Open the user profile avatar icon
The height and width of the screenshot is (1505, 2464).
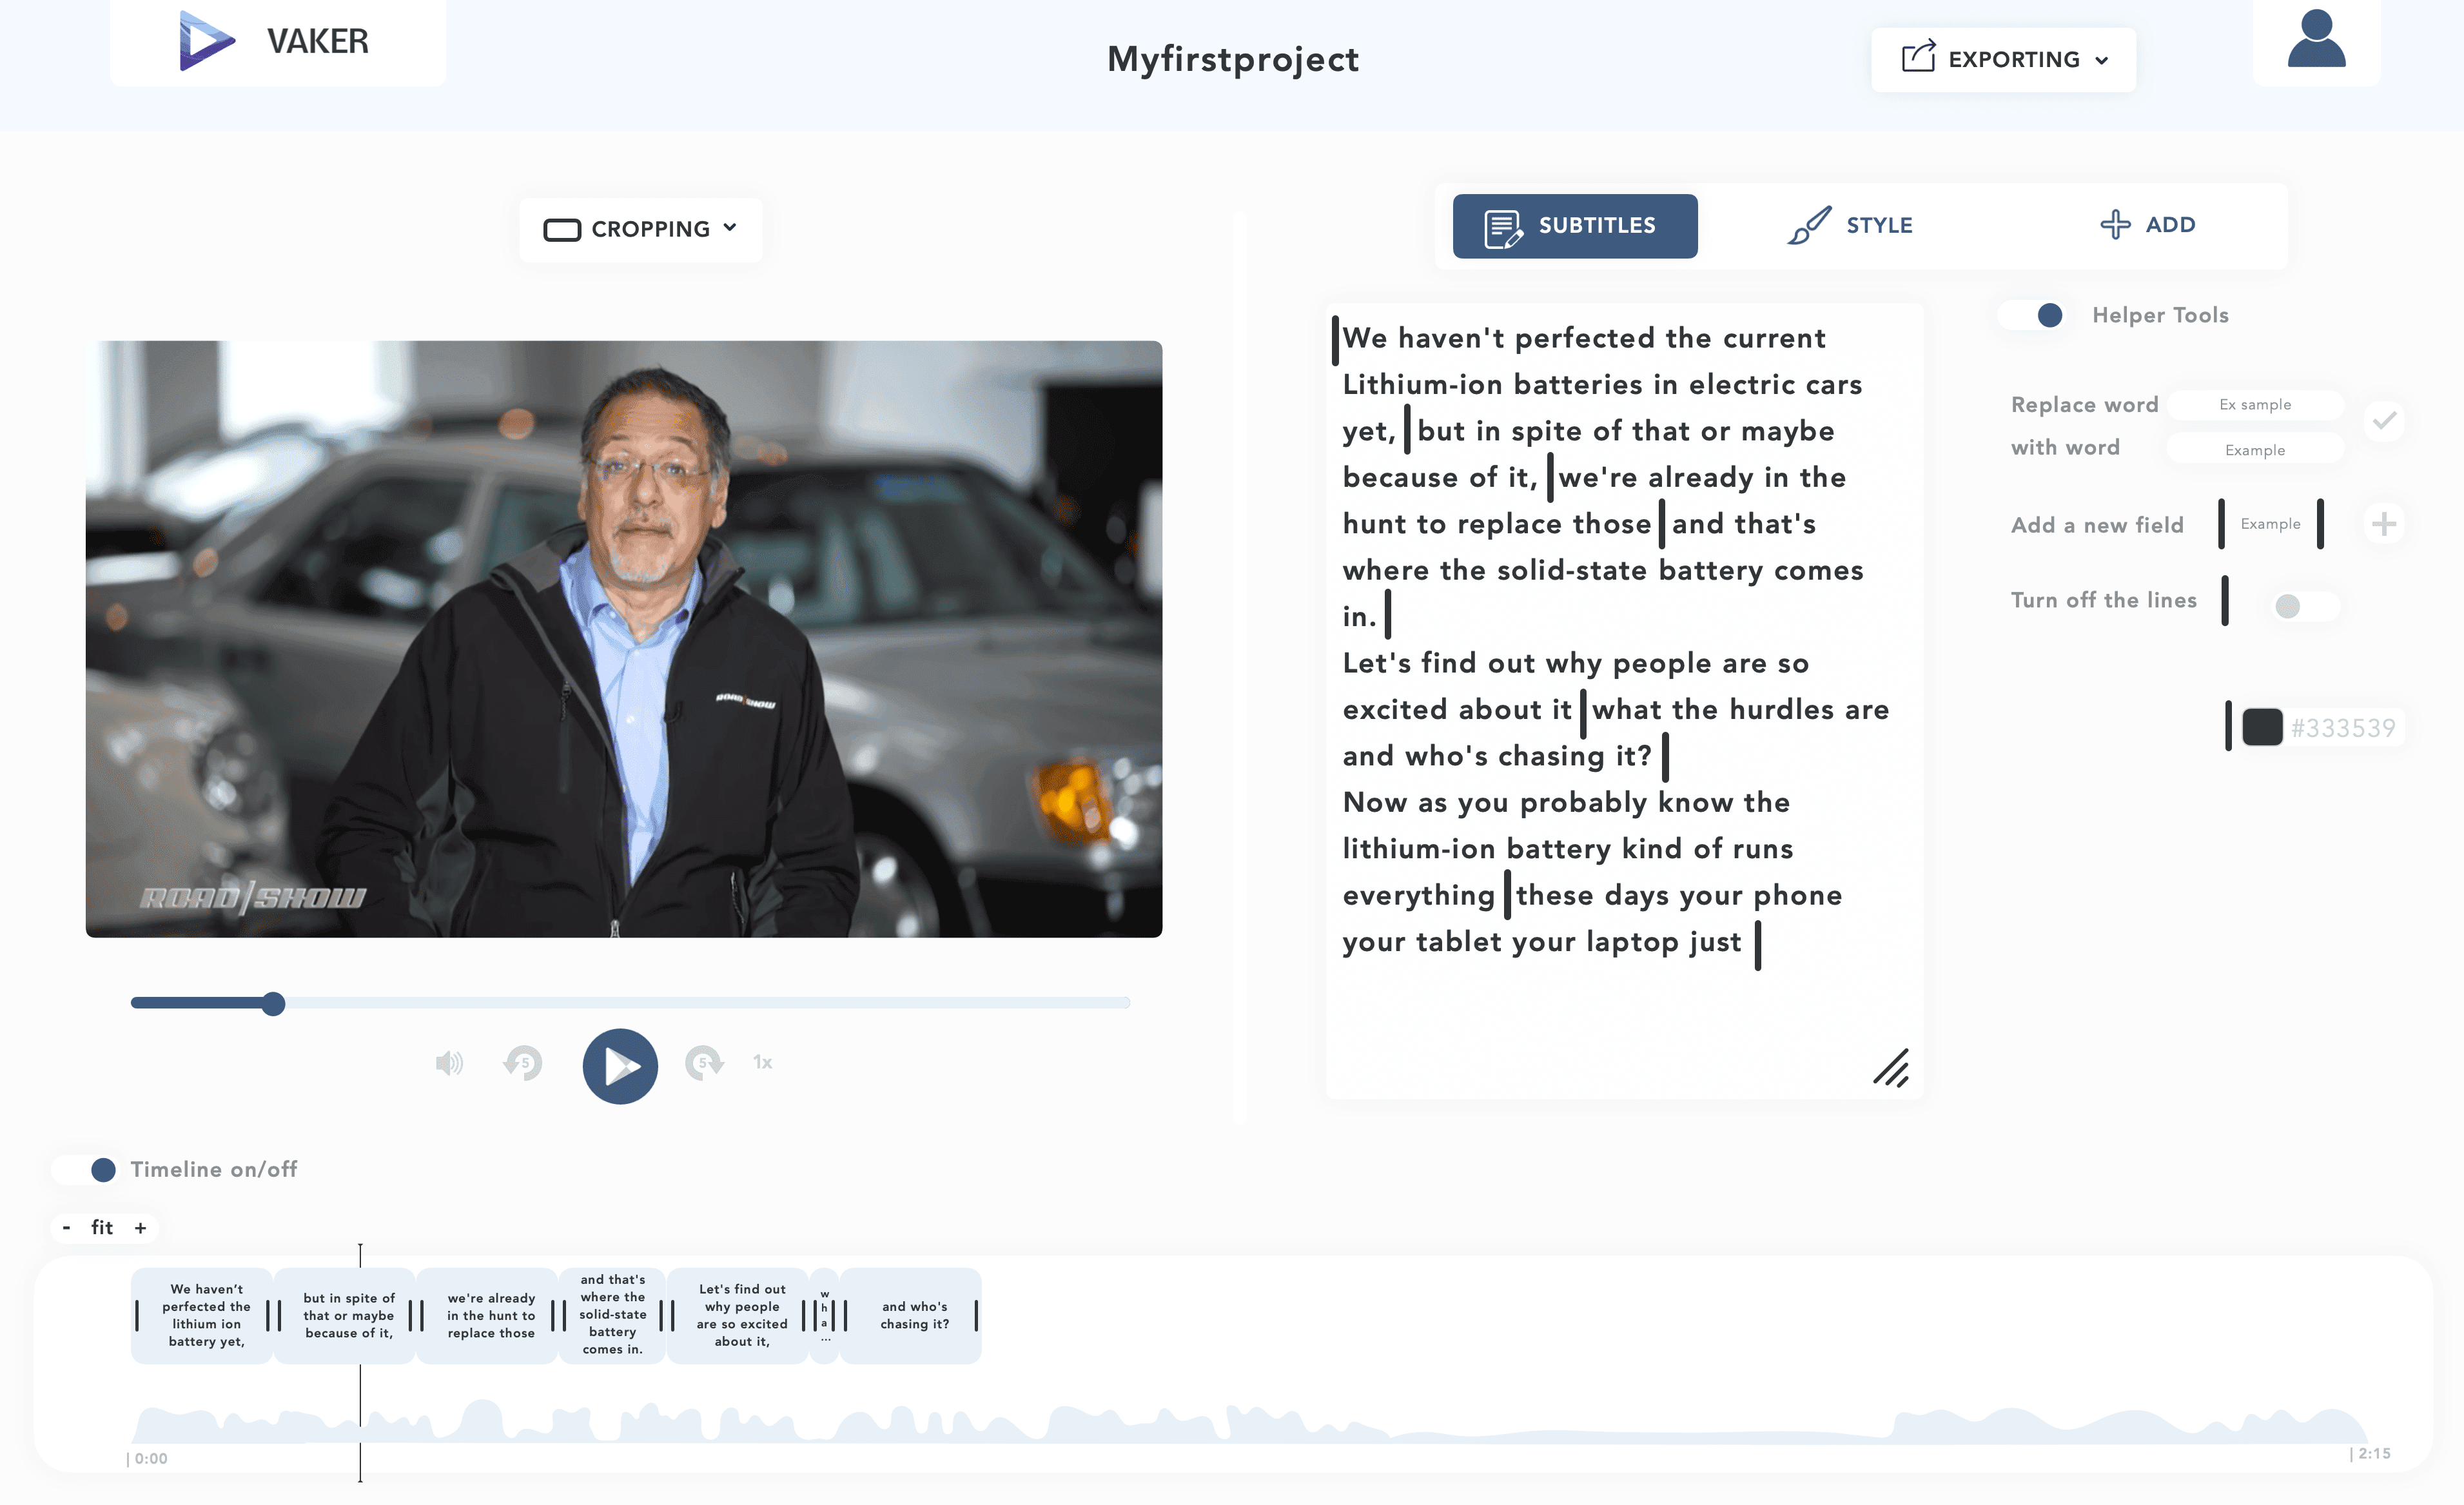pyautogui.click(x=2316, y=40)
